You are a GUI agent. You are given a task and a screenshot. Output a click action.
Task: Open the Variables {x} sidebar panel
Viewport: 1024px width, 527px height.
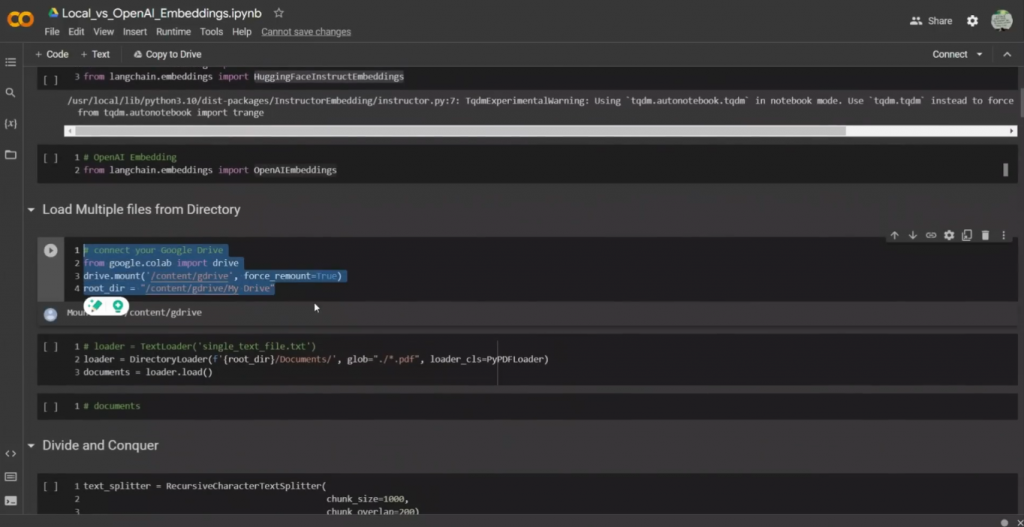(x=10, y=123)
